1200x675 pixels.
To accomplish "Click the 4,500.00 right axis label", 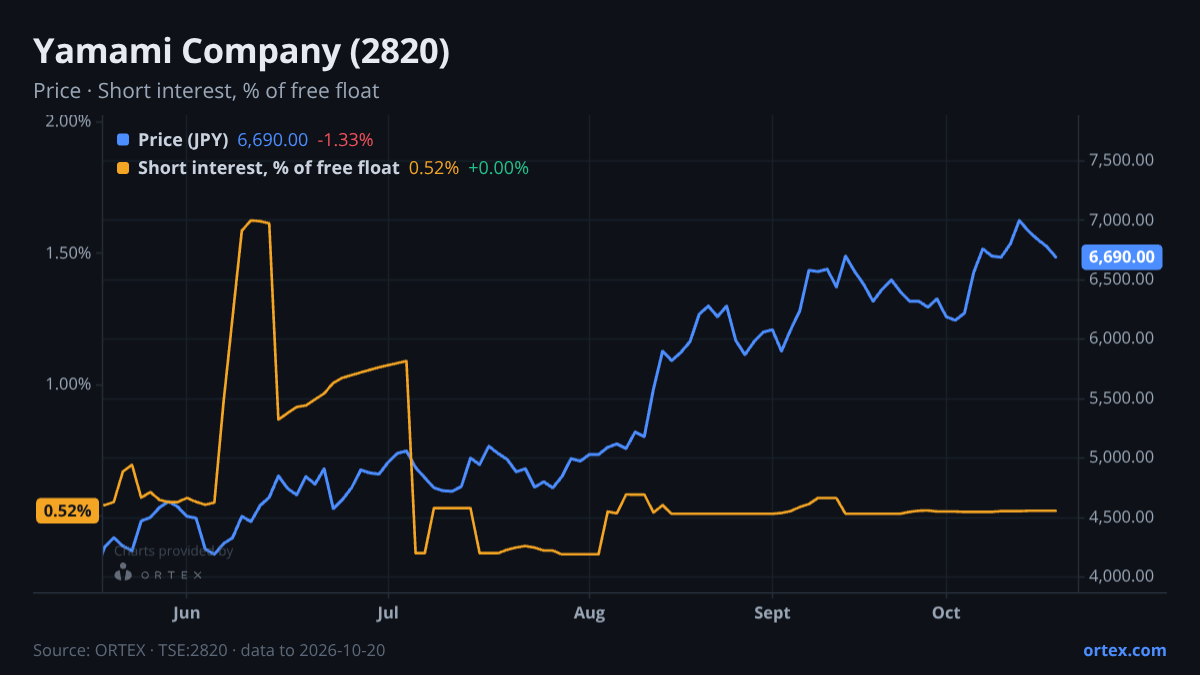I will point(1121,517).
